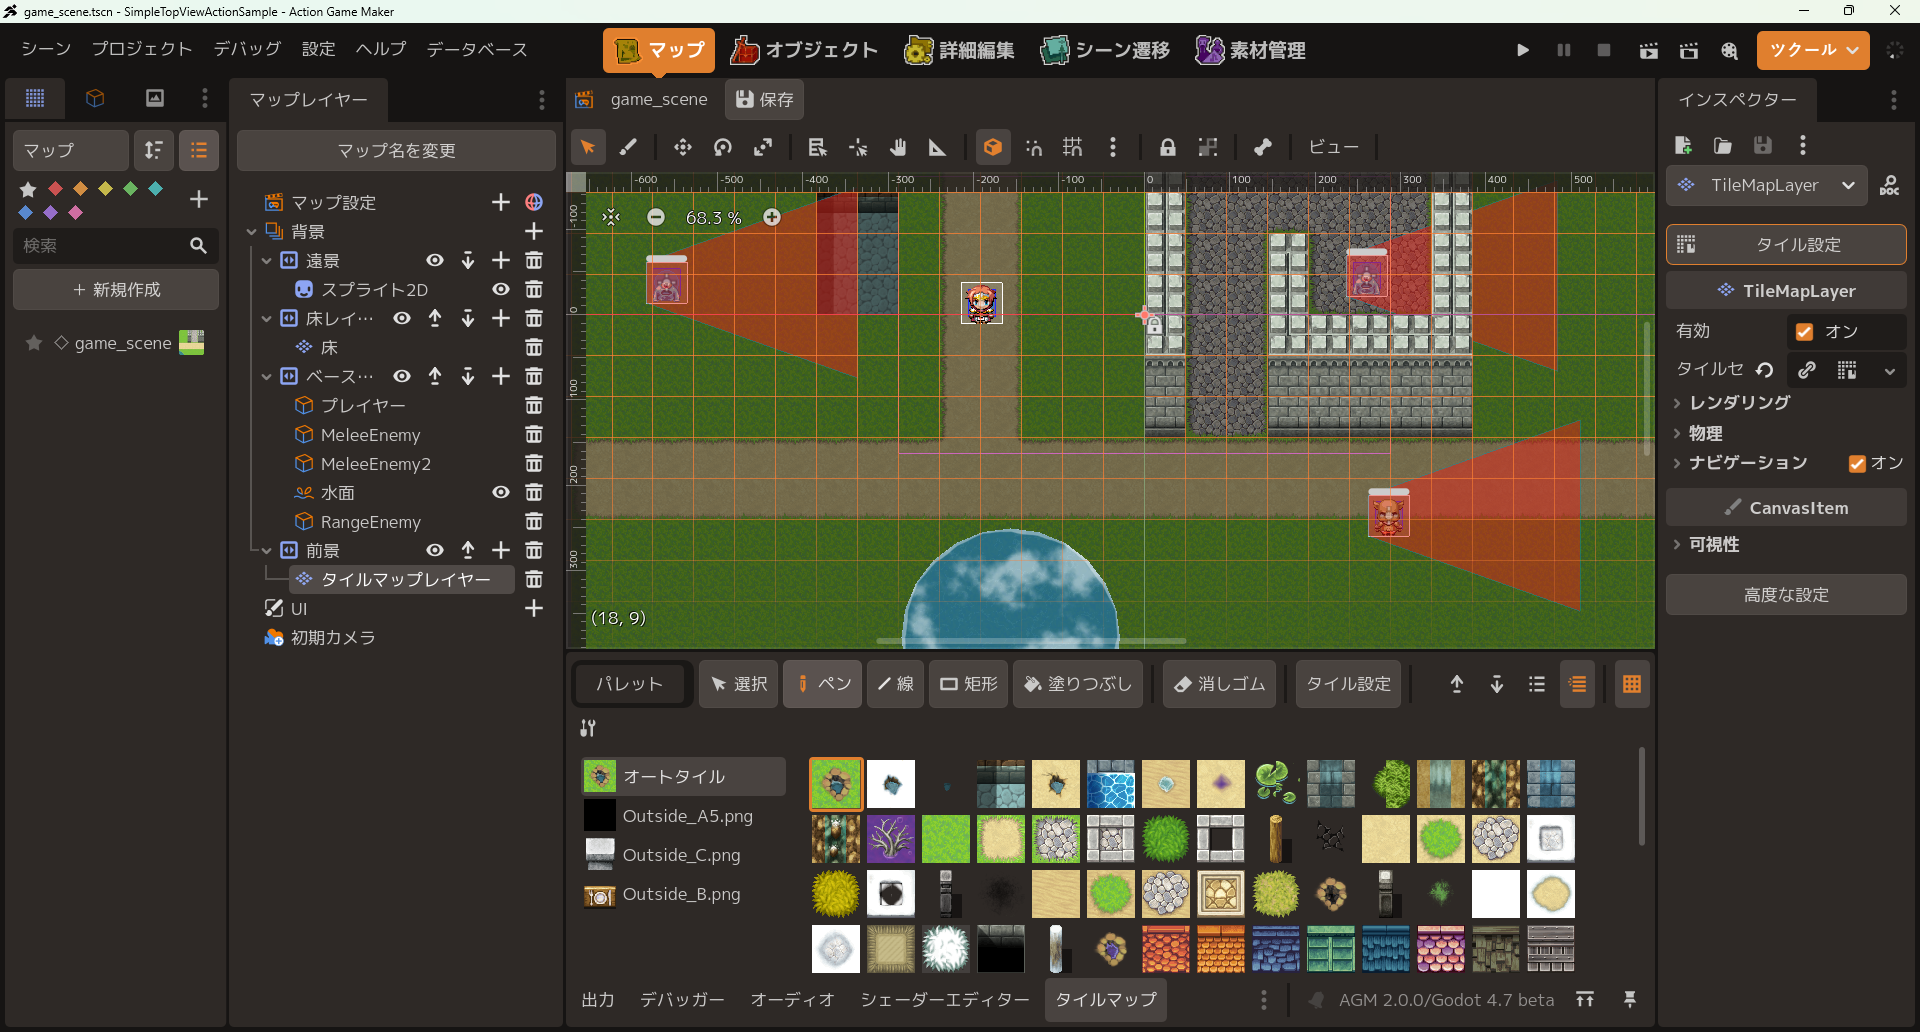Toggle the orange cube snap icon
This screenshot has height=1032, width=1920.
pos(993,147)
